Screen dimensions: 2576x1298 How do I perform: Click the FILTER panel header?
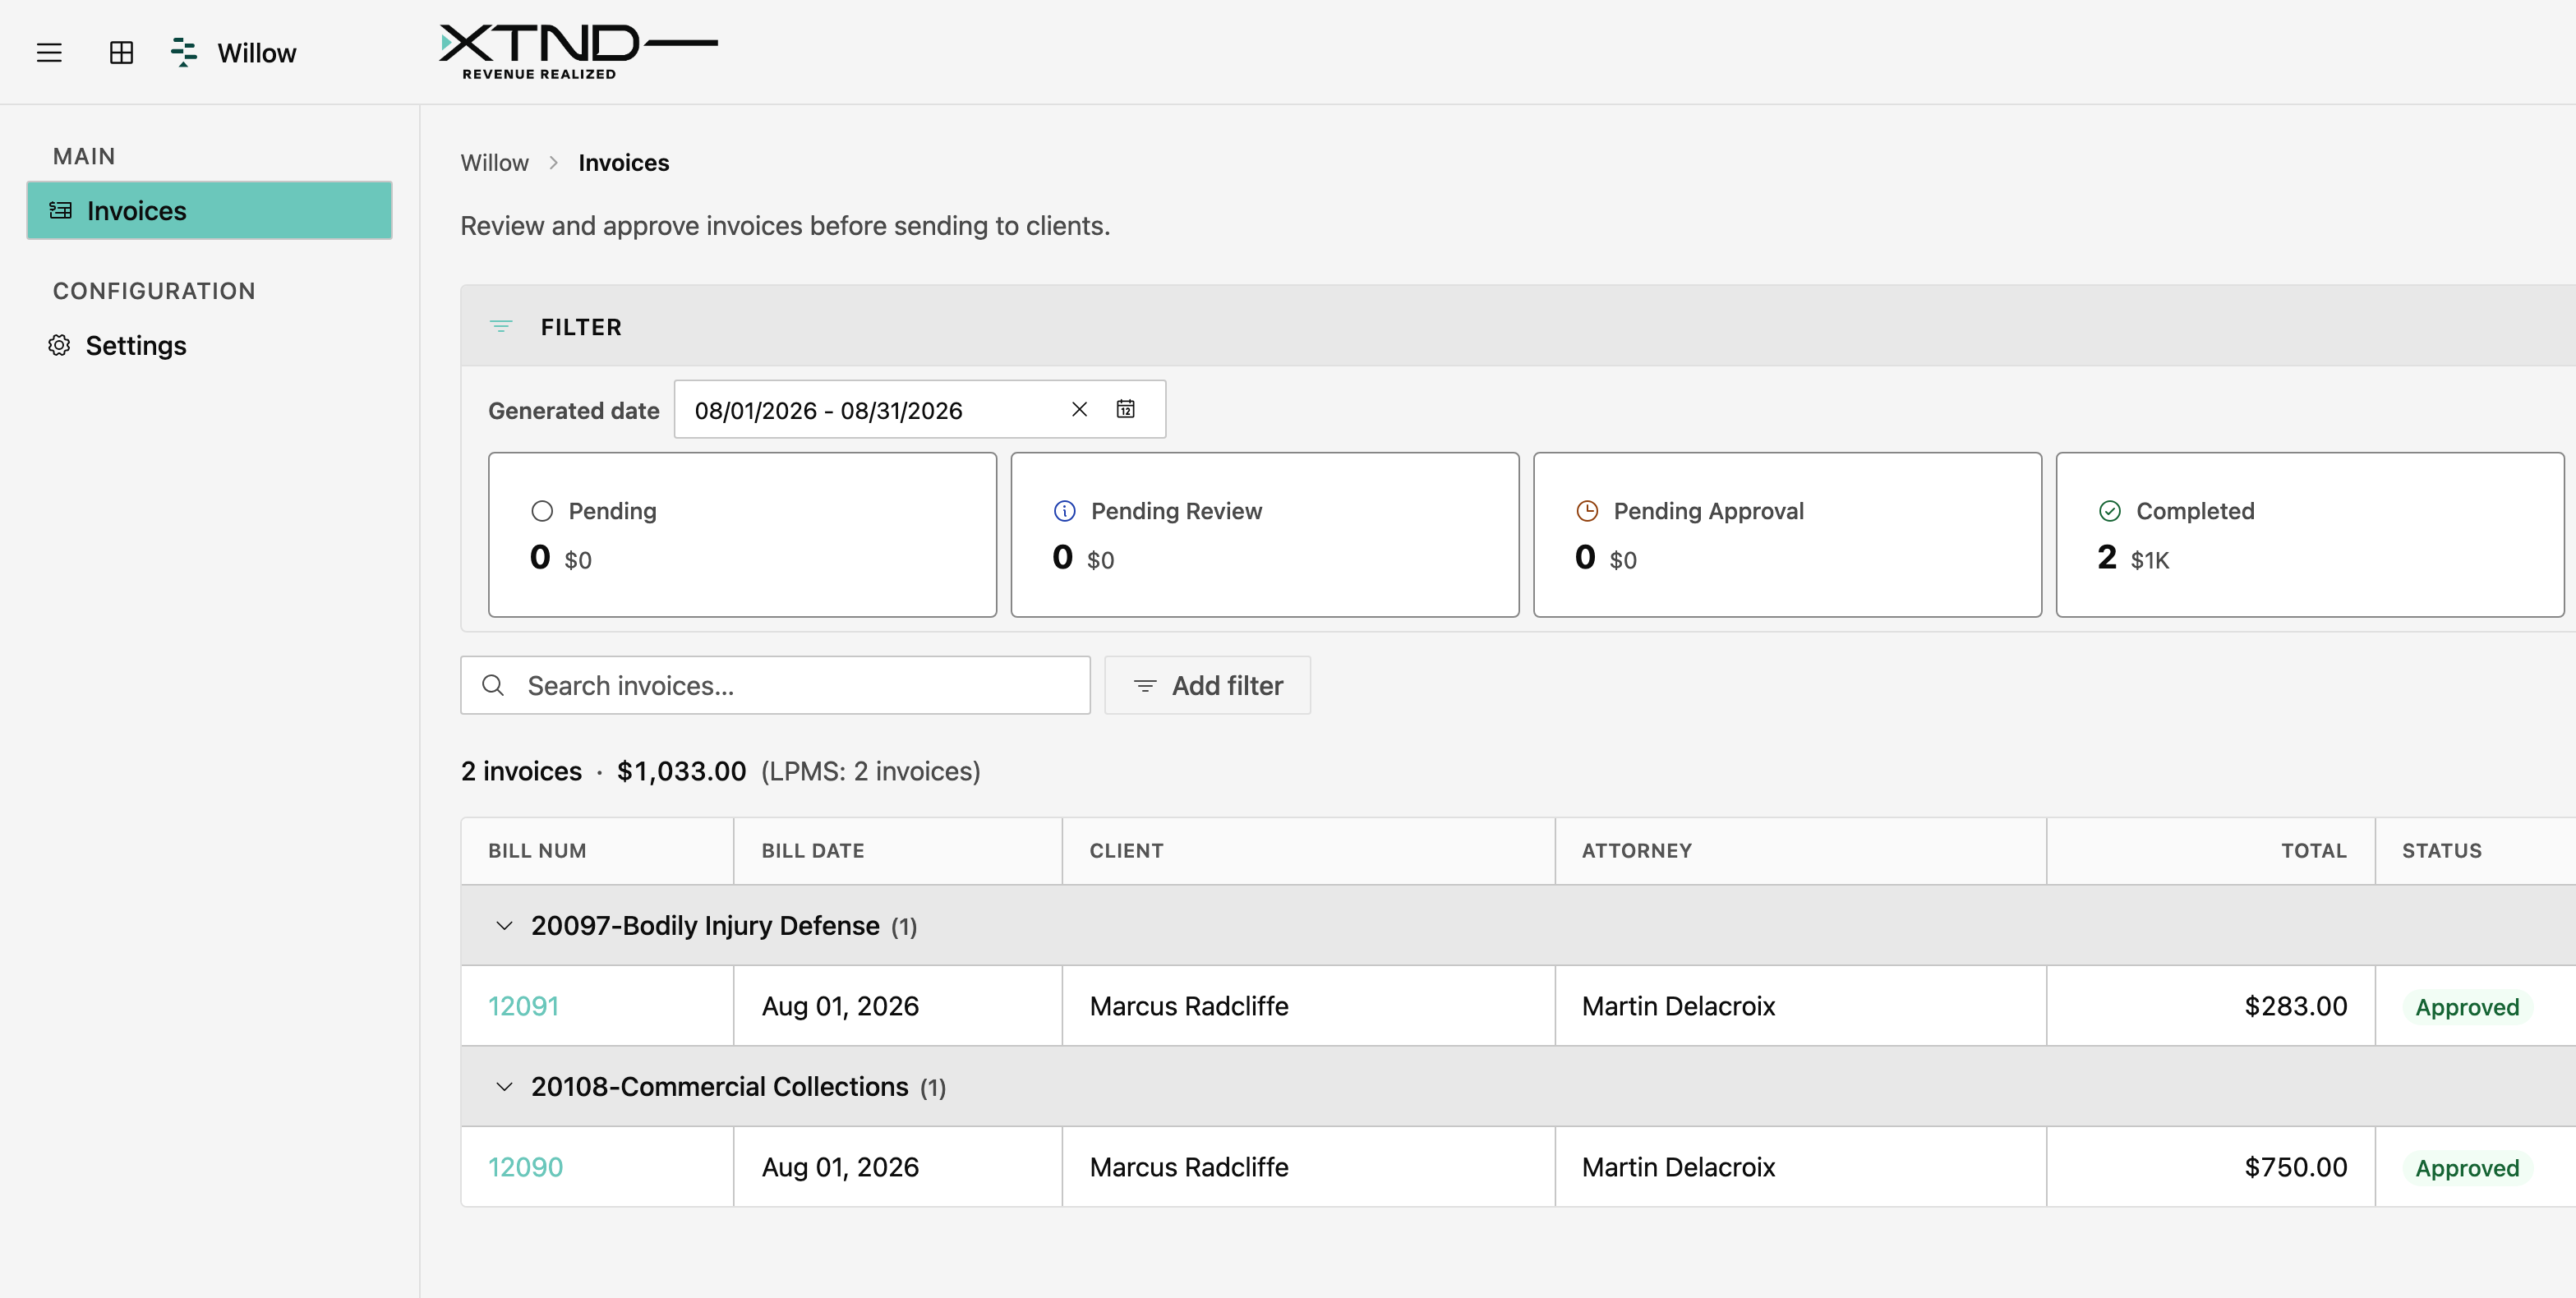point(1518,326)
